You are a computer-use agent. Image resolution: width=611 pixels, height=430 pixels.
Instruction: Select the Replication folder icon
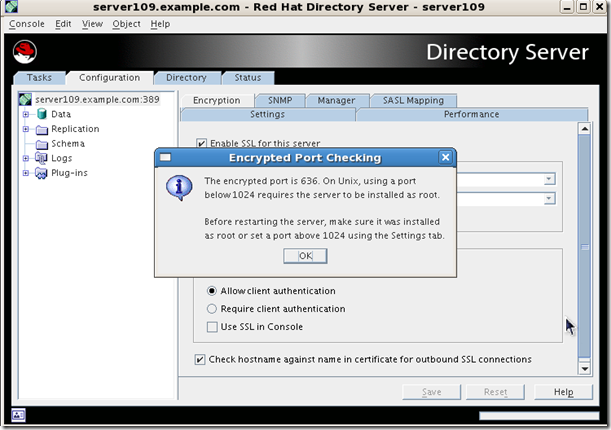click(x=42, y=129)
